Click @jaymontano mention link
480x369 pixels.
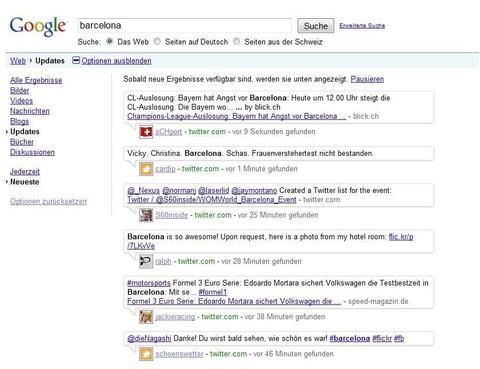point(254,191)
